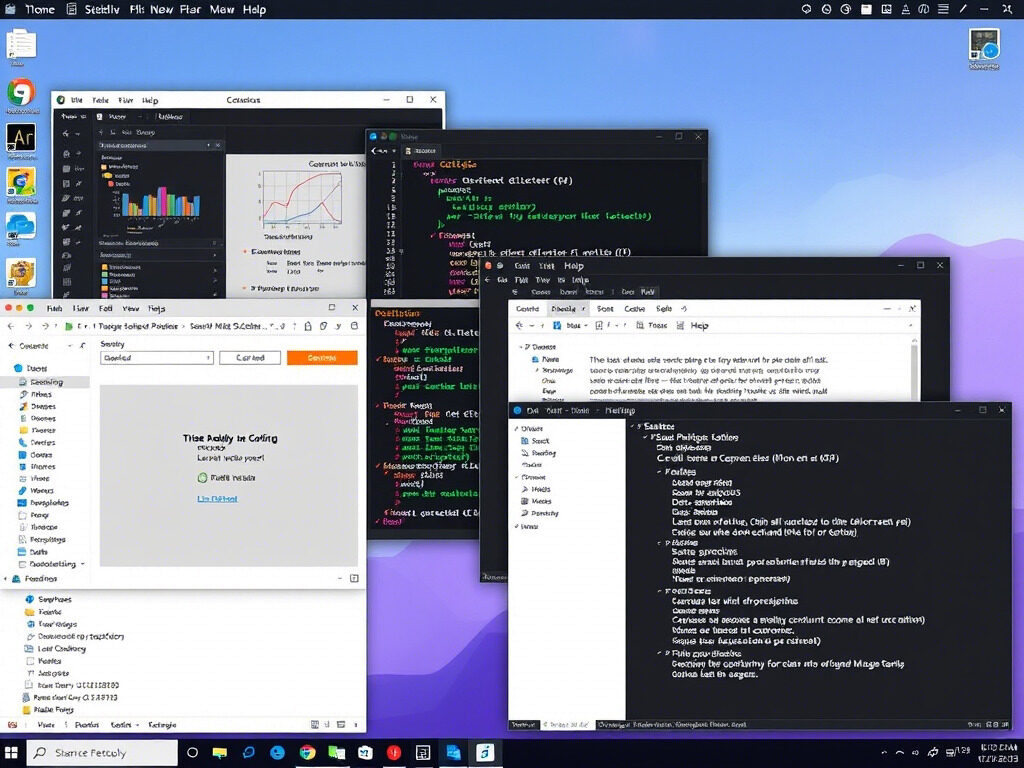The height and width of the screenshot is (768, 1024).
Task: Open the Help menu in top system bar
Action: pyautogui.click(x=254, y=10)
